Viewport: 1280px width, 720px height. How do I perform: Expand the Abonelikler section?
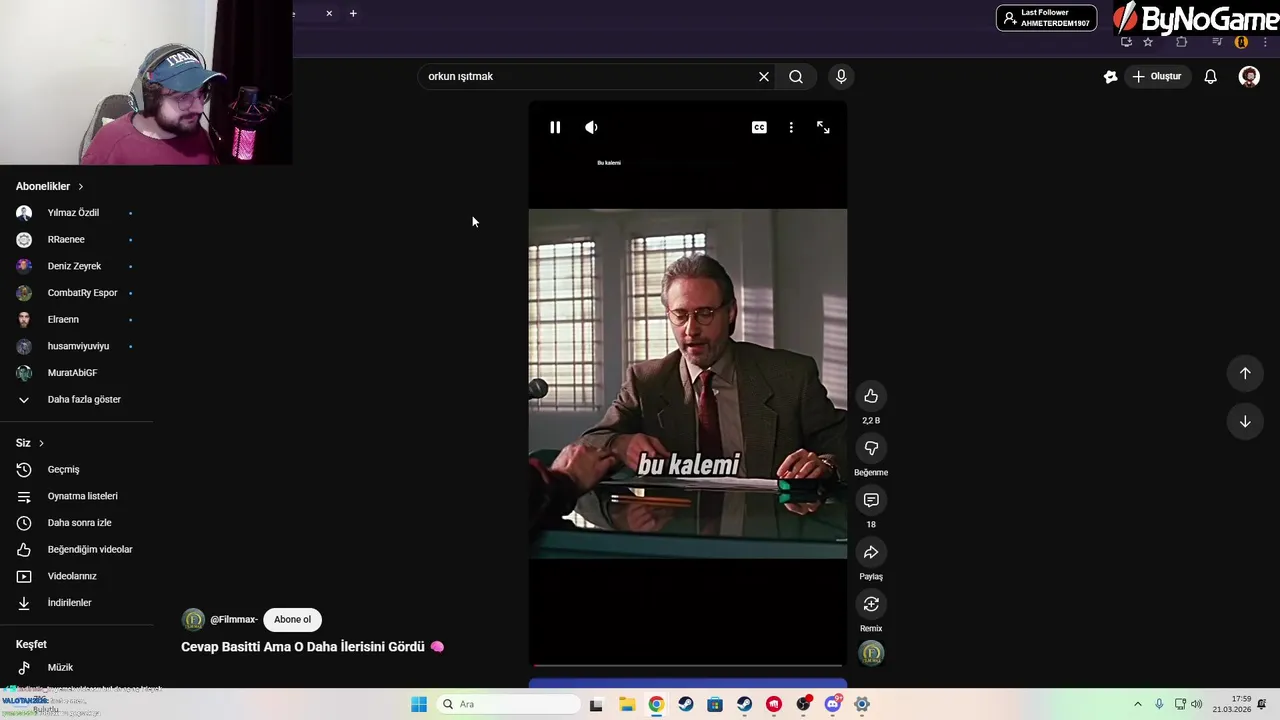[50, 186]
